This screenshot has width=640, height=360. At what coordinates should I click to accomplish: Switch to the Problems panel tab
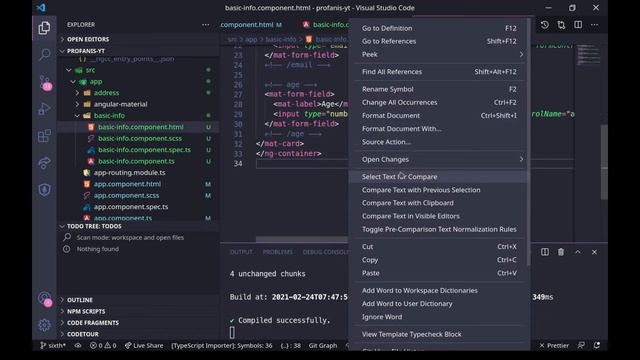coord(277,252)
